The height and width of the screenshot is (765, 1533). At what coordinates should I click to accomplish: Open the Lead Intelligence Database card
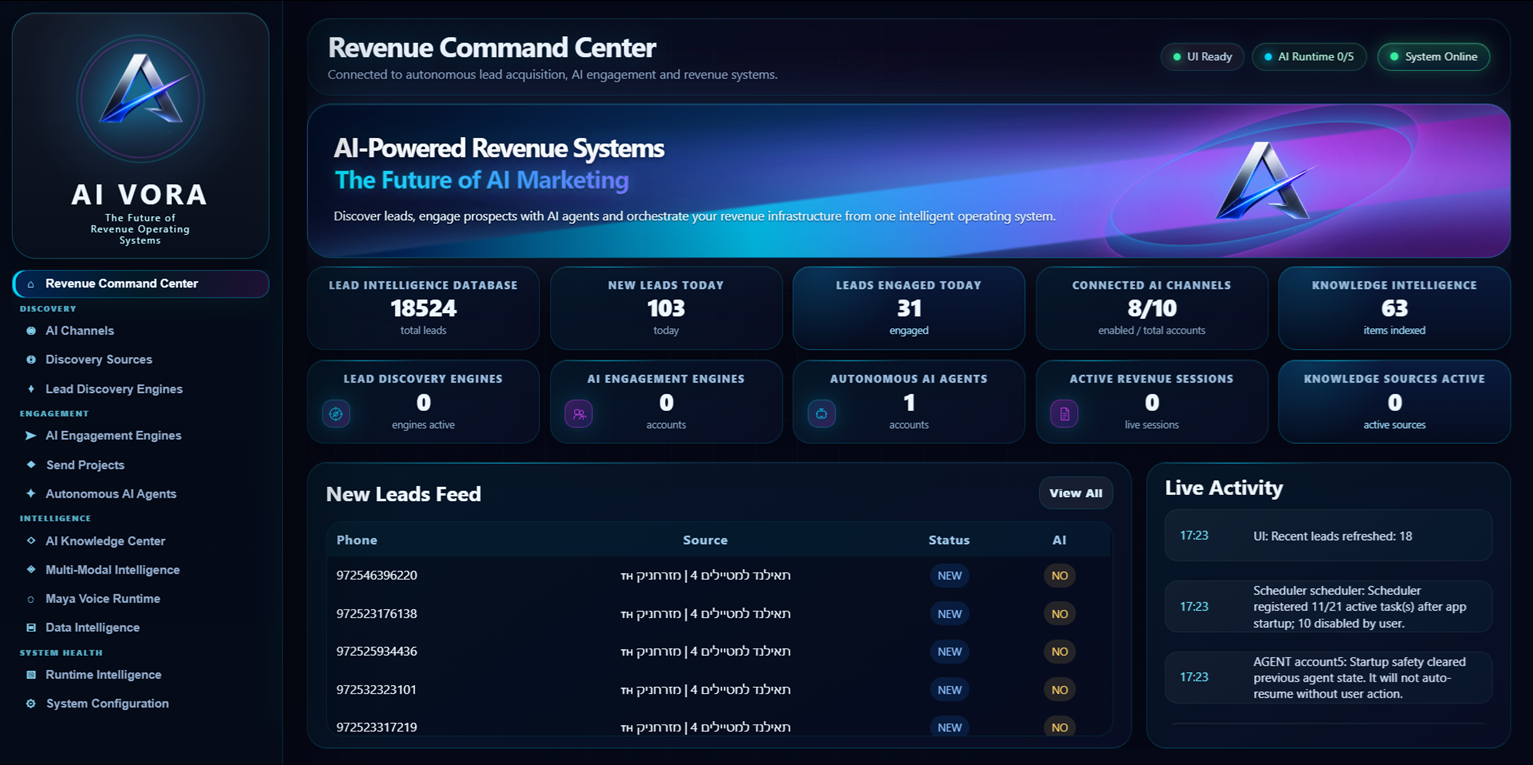coord(423,308)
